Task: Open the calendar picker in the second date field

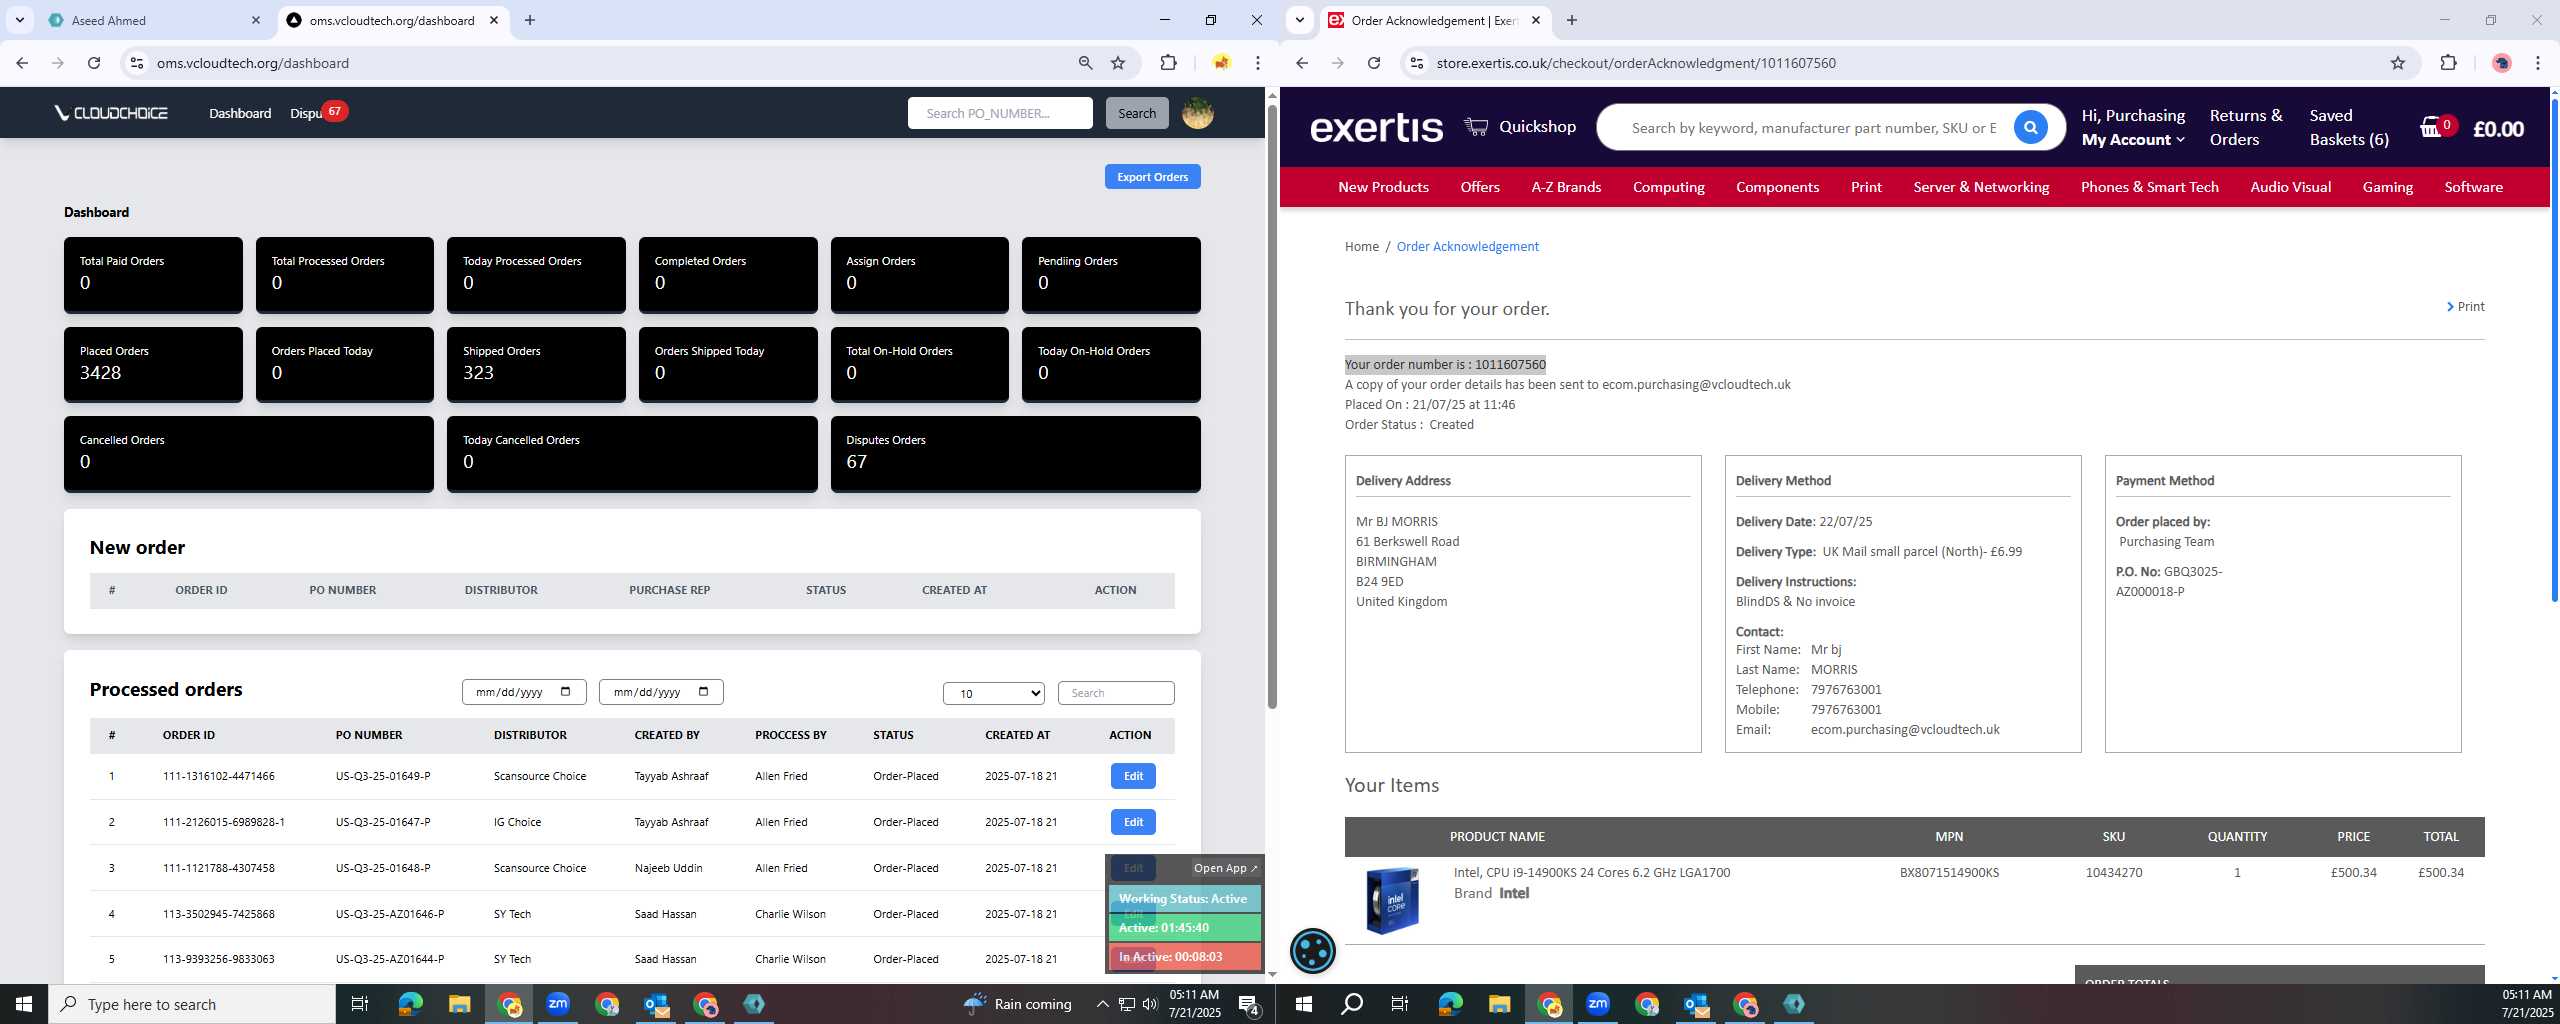Action: 703,692
